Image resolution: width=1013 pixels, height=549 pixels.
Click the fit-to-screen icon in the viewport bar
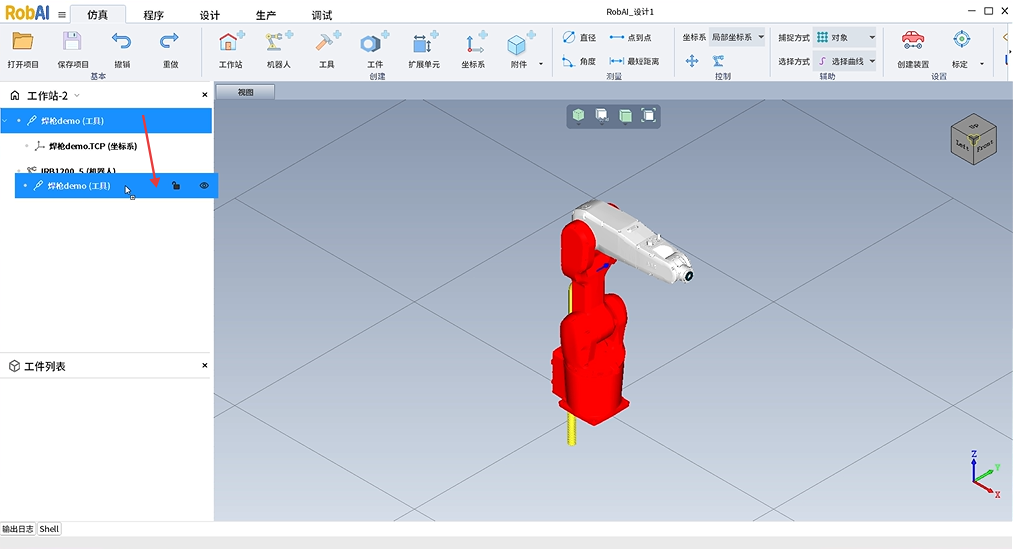click(x=649, y=115)
